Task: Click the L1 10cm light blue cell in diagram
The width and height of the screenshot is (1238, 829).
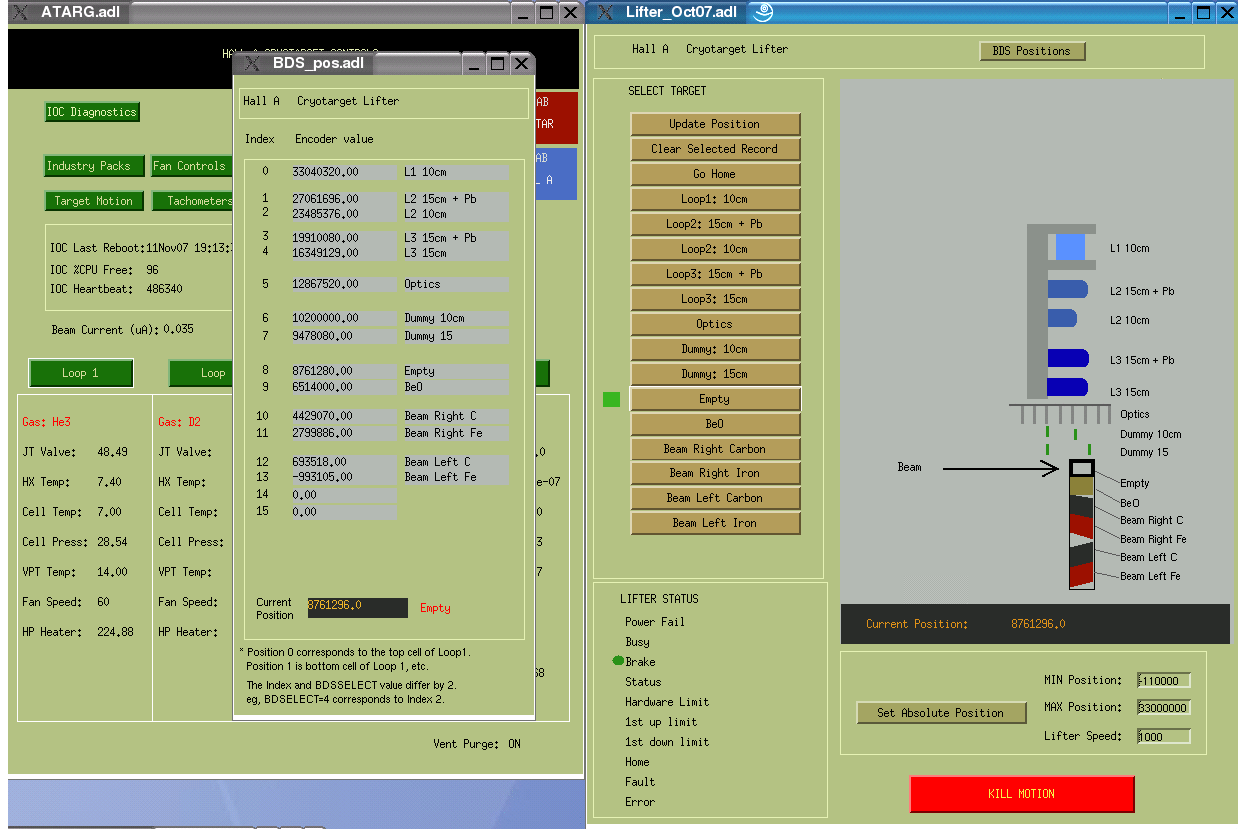Action: (1070, 247)
